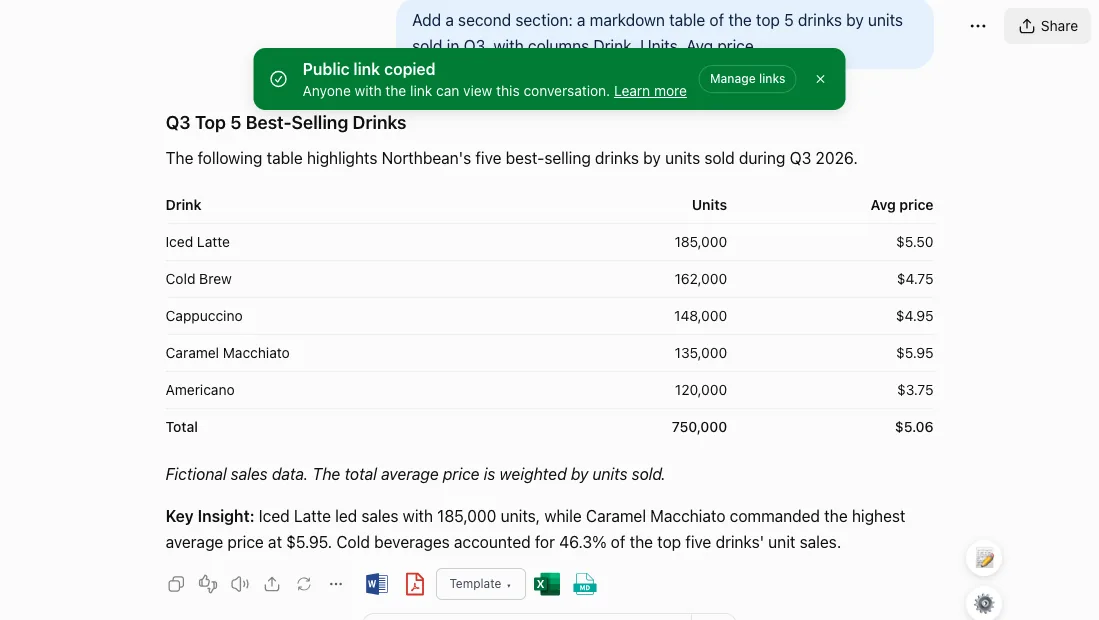The image size is (1099, 620).
Task: Follow the Learn more link
Action: (650, 92)
